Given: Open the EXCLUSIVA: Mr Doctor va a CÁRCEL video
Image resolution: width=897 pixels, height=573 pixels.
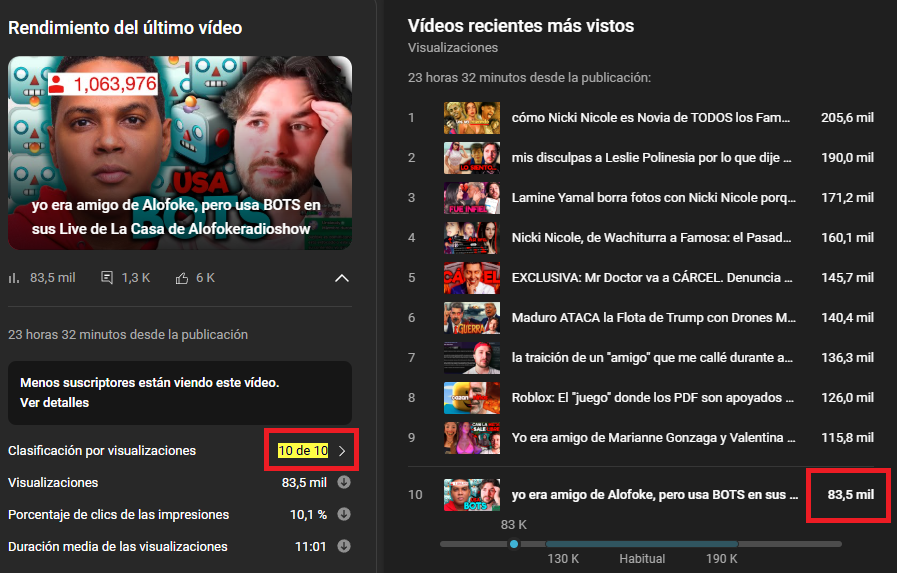Looking at the screenshot, I should coord(652,278).
